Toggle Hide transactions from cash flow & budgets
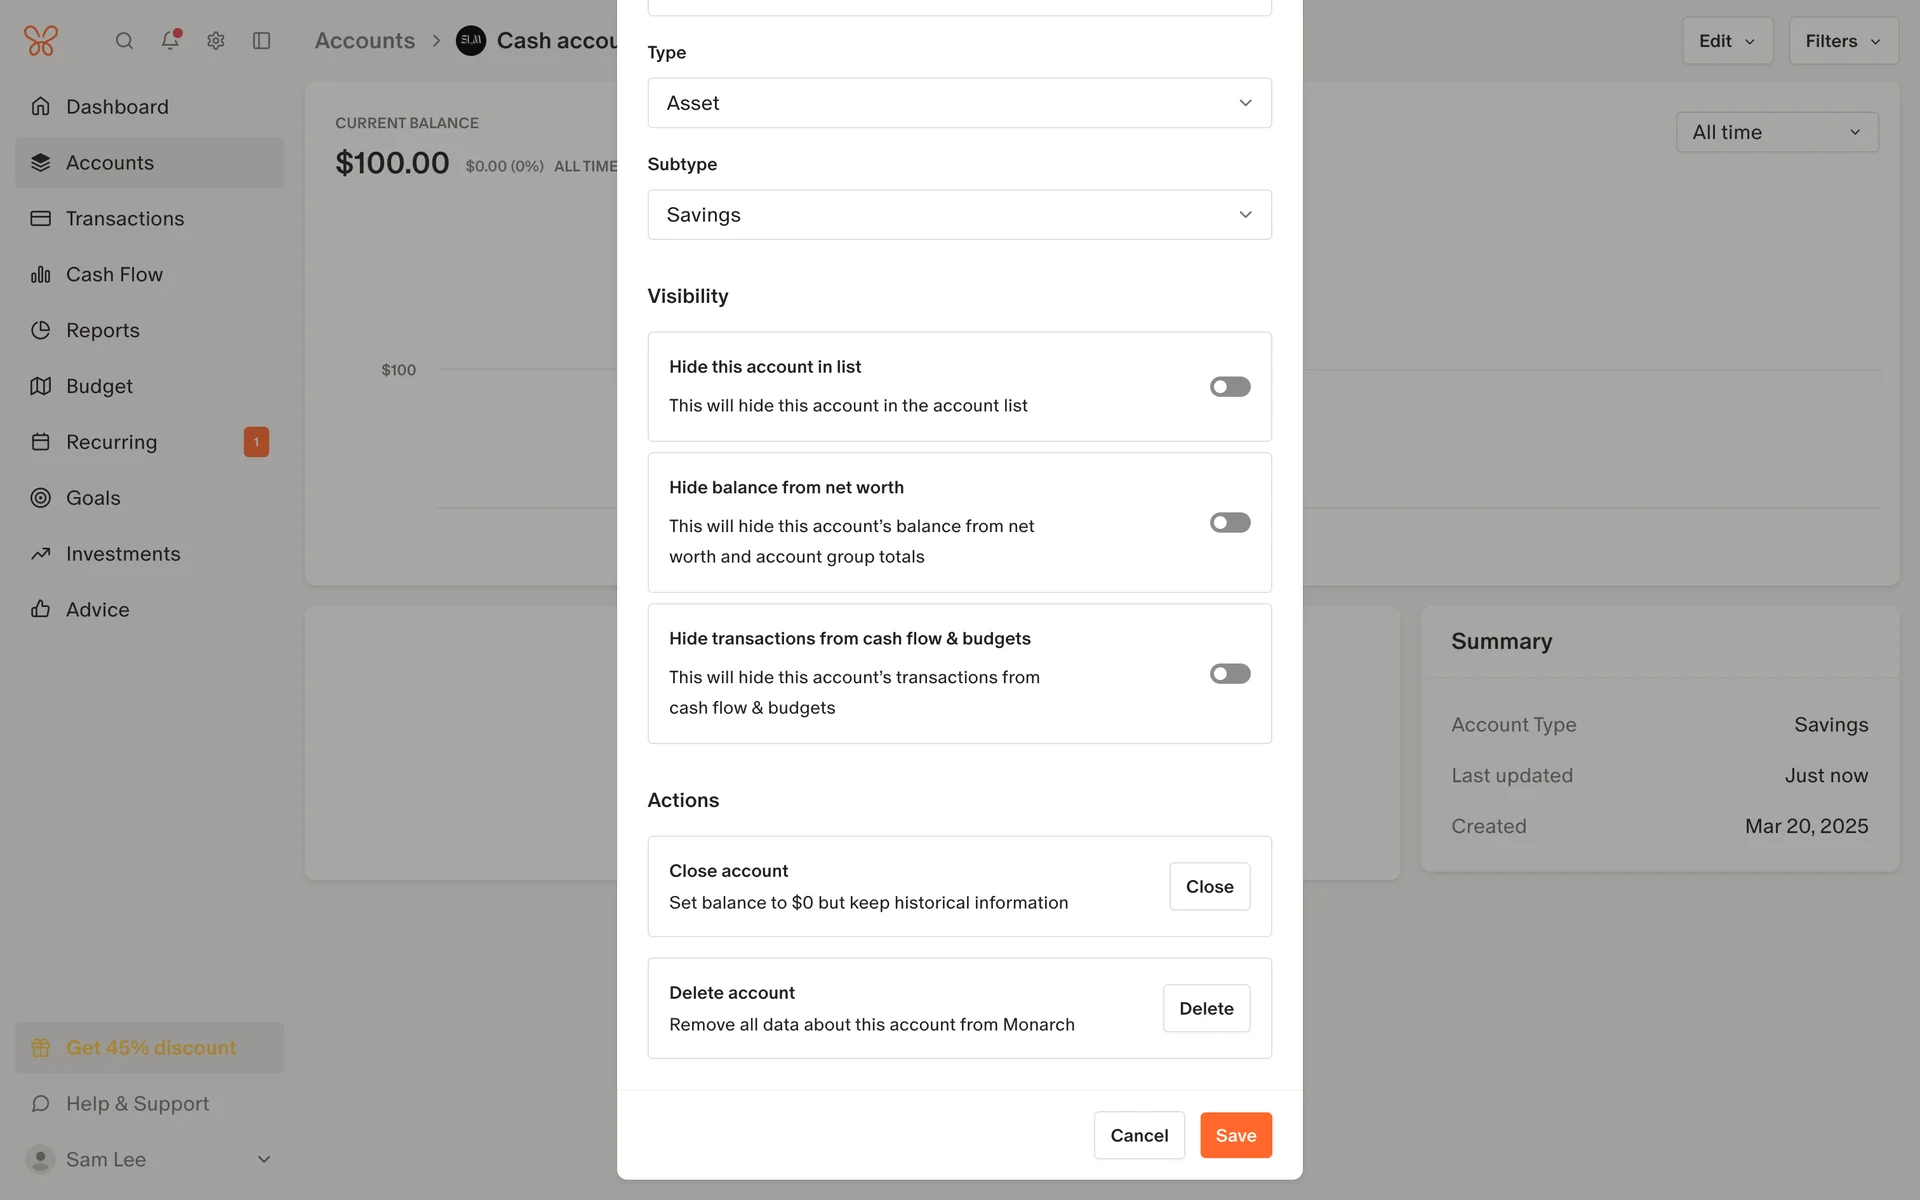Image resolution: width=1920 pixels, height=1200 pixels. pyautogui.click(x=1230, y=674)
